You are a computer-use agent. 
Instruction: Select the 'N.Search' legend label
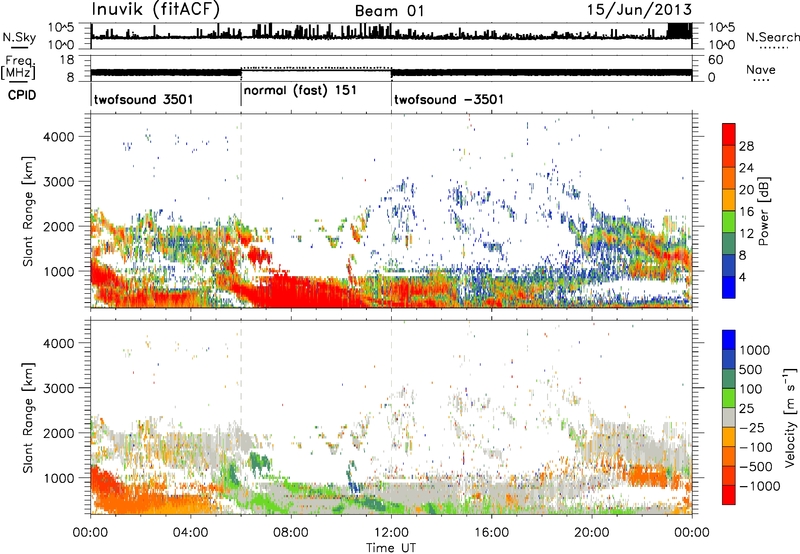[772, 37]
